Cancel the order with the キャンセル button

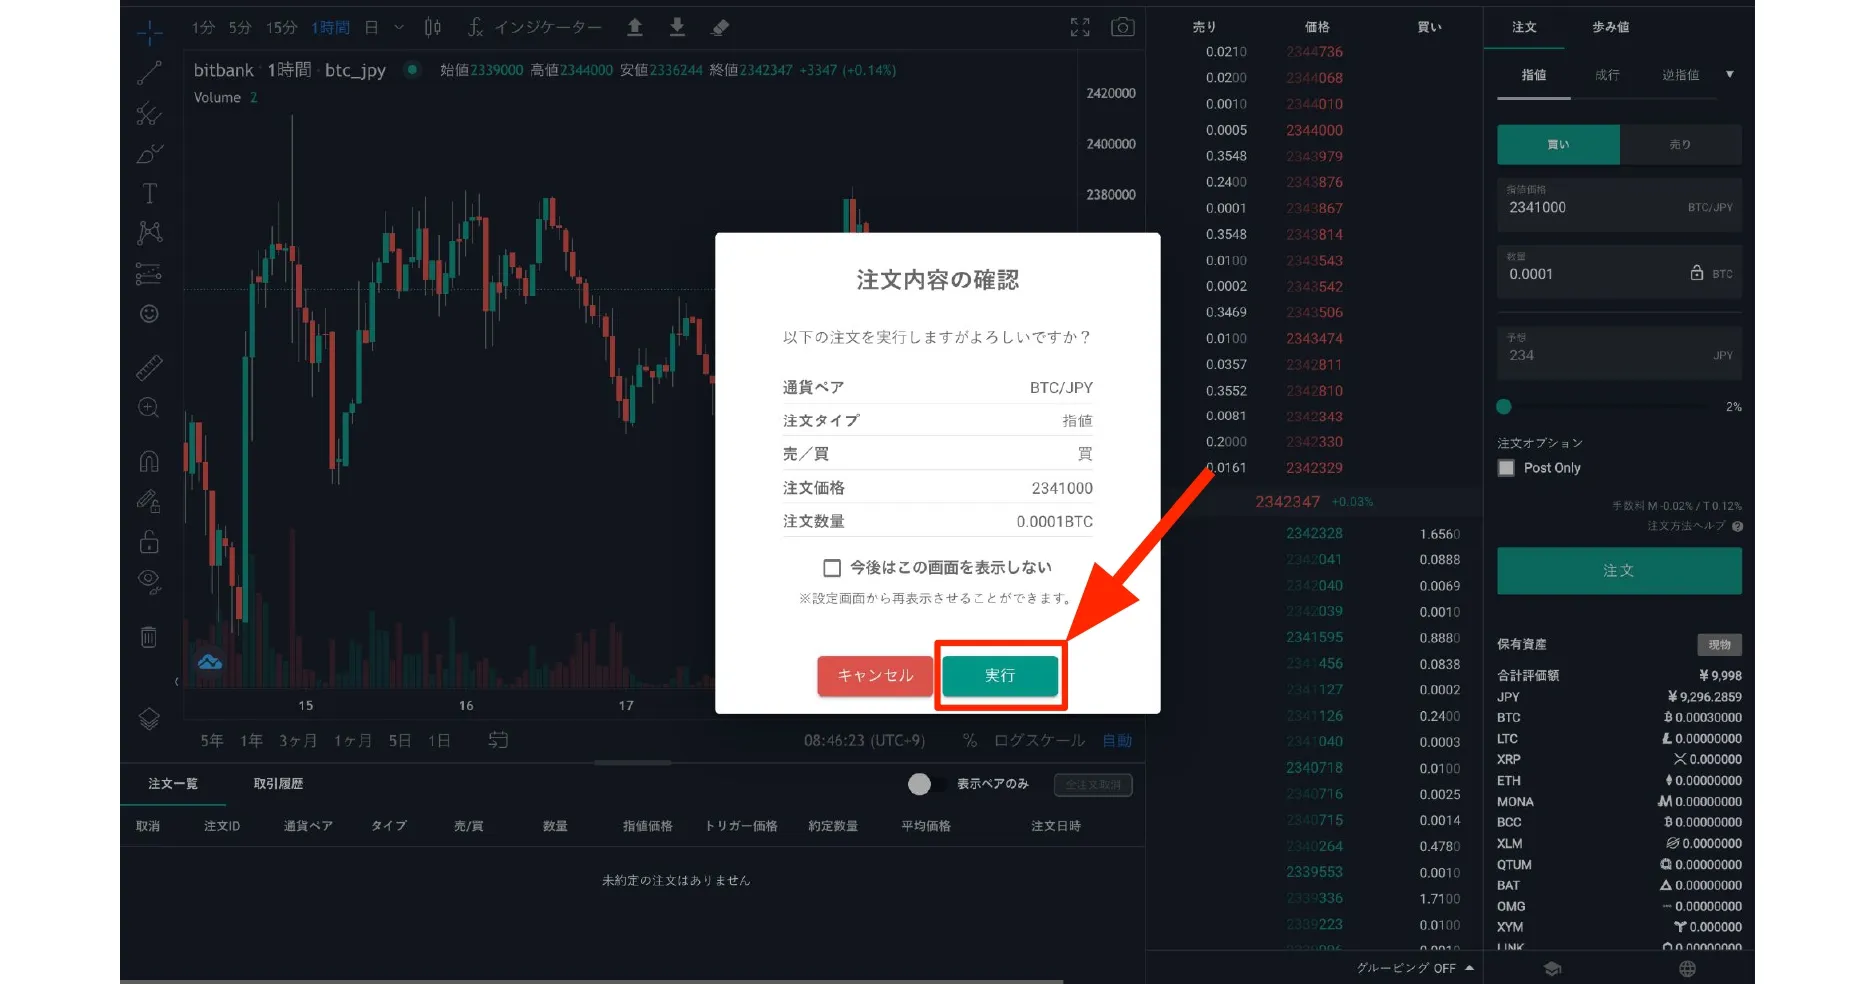875,676
